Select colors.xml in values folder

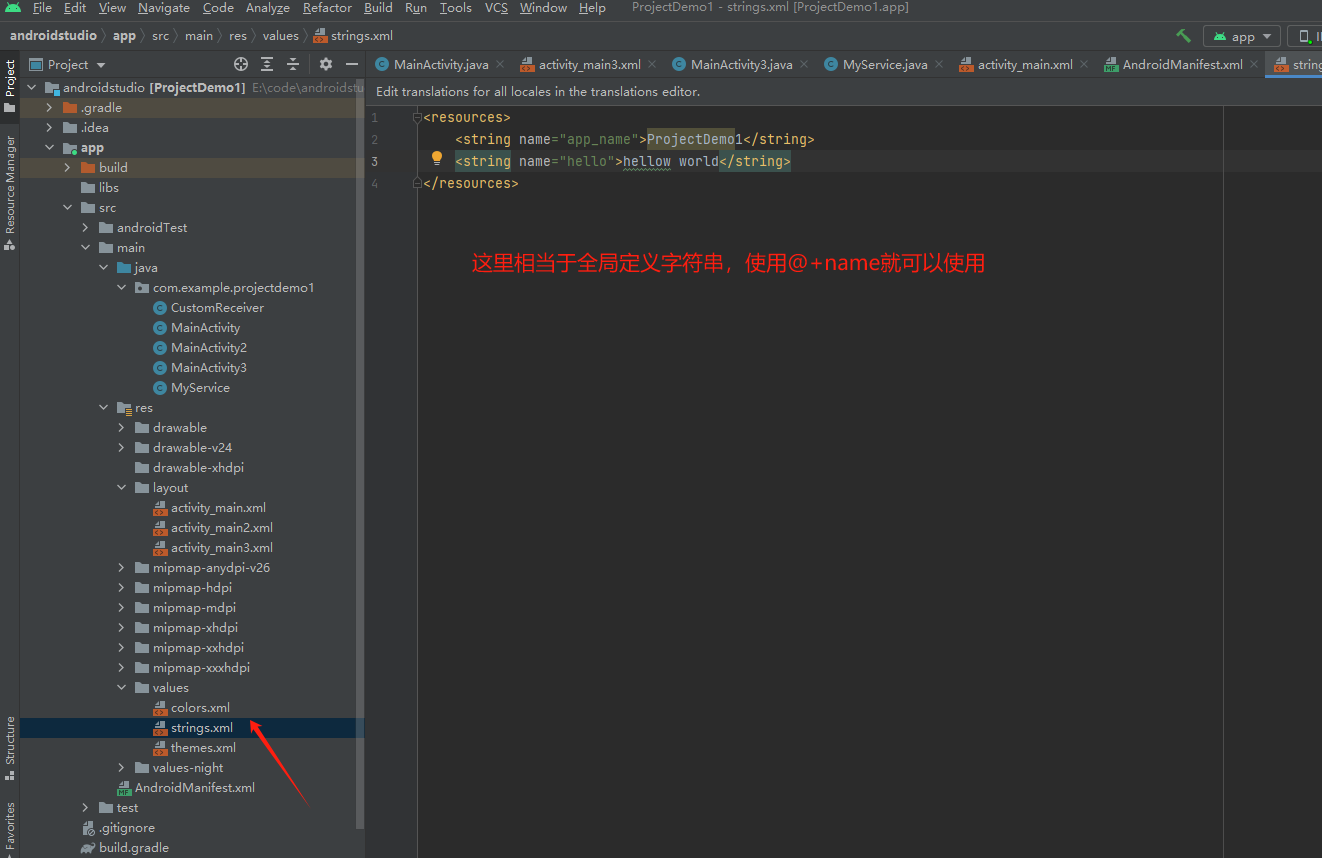pos(200,707)
